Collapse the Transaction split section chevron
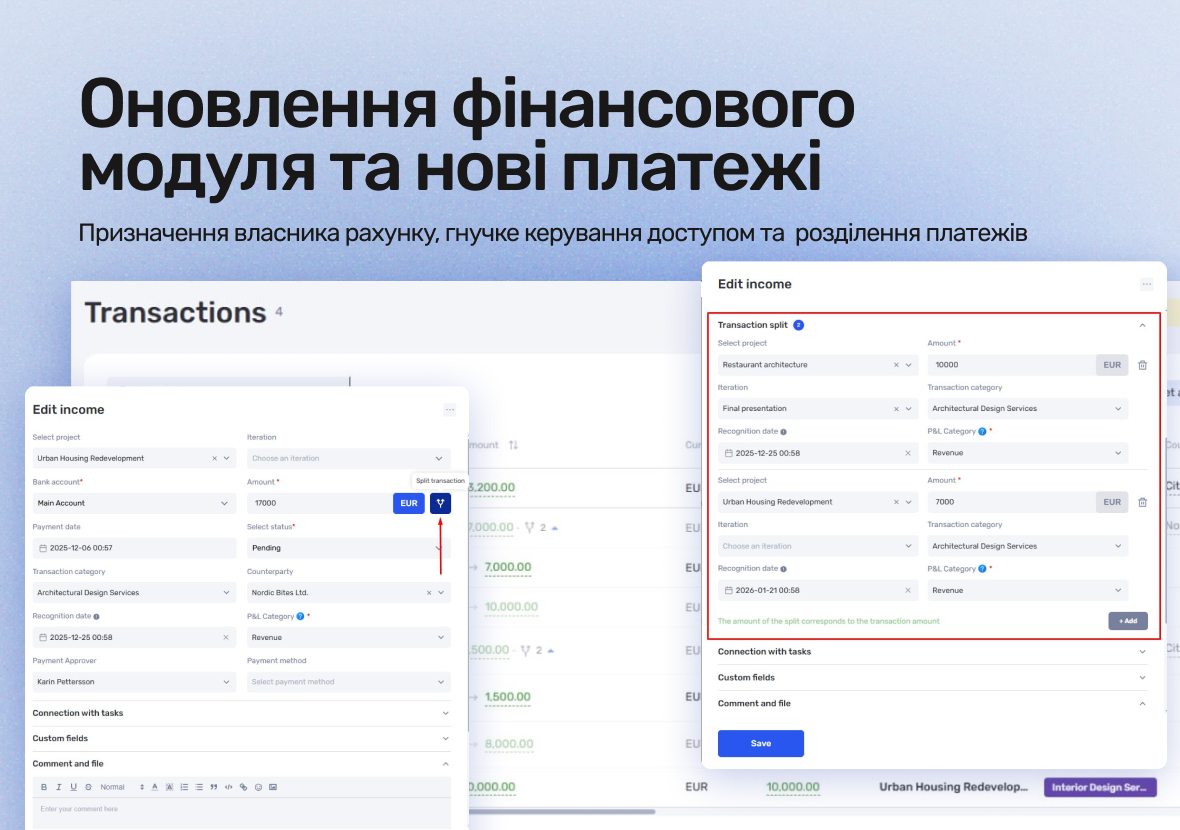This screenshot has height=830, width=1180. click(x=1142, y=325)
